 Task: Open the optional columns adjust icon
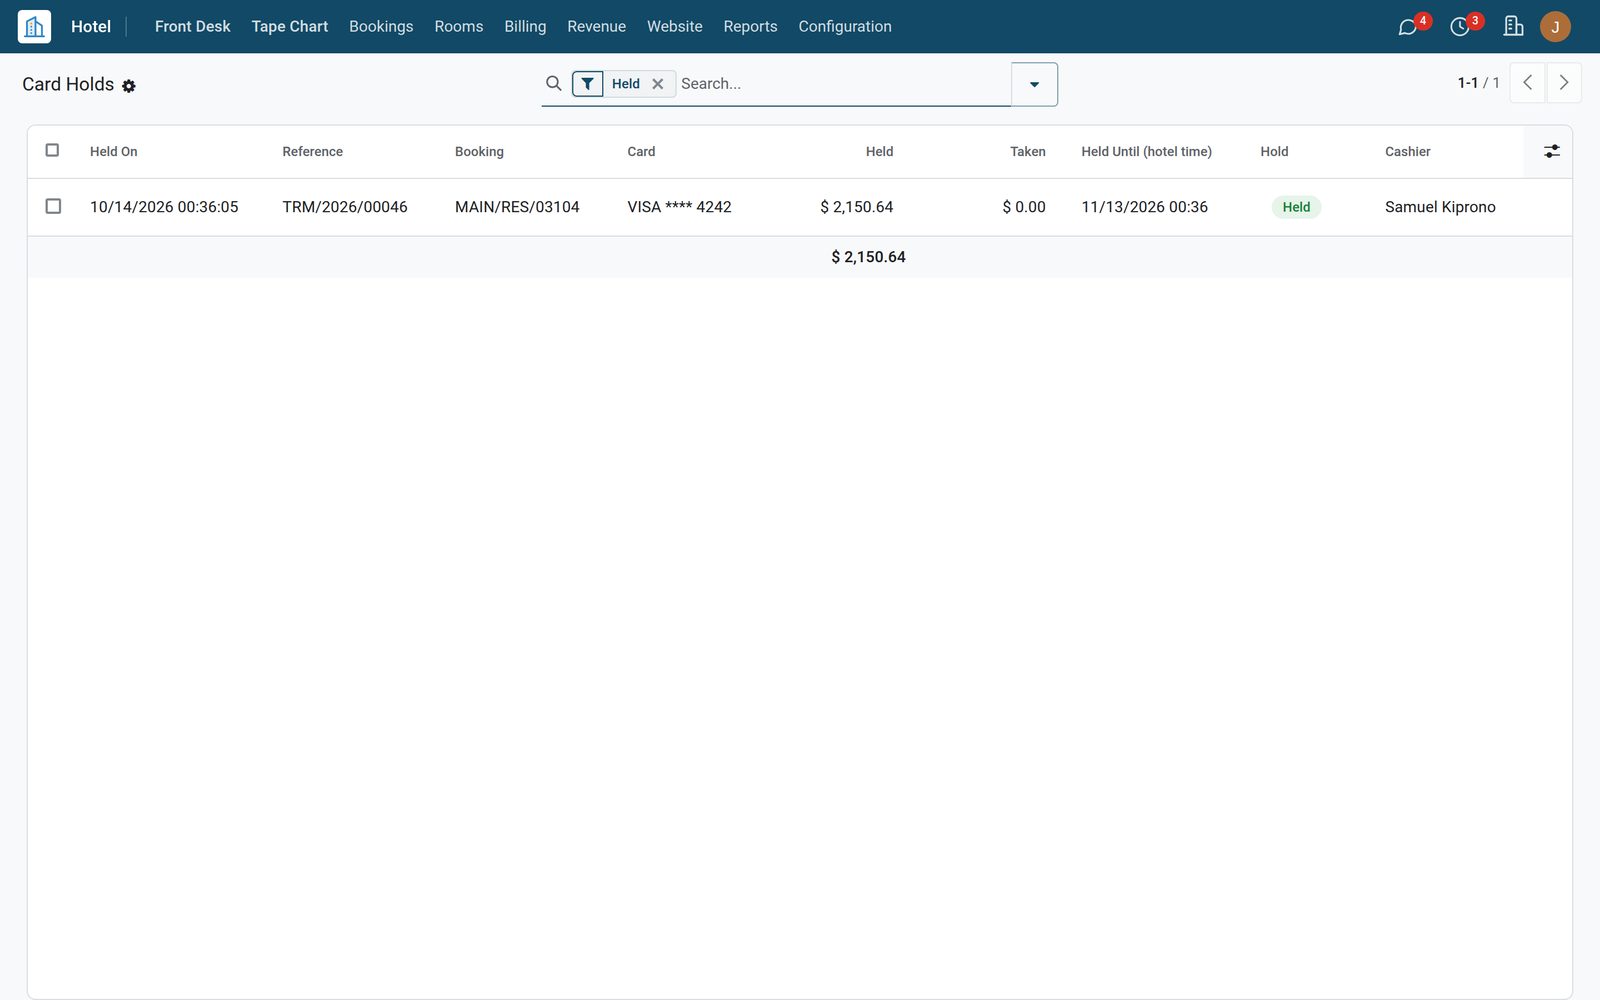[x=1551, y=151]
